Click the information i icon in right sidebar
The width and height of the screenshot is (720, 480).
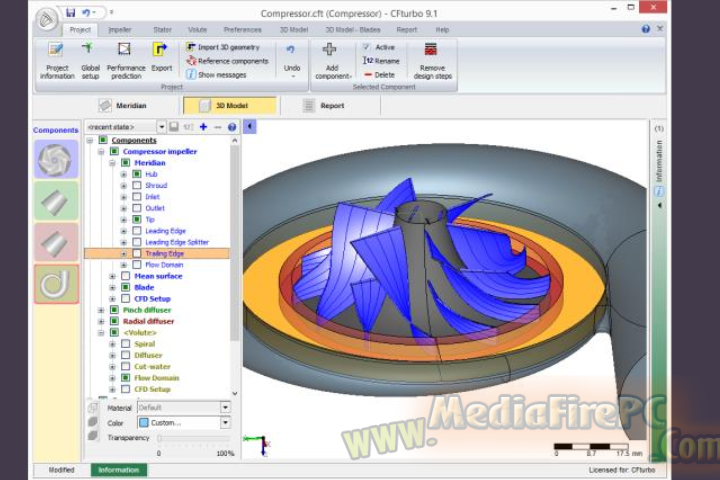coord(659,192)
